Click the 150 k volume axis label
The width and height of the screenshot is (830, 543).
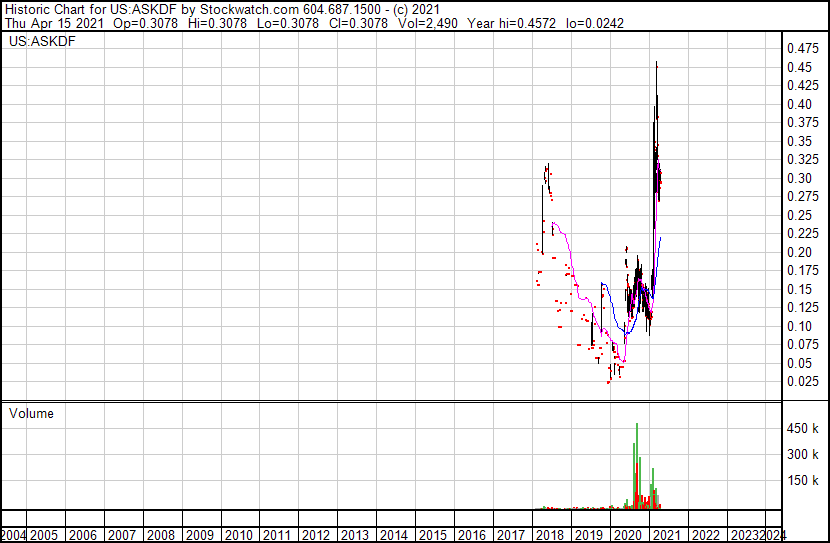(802, 481)
